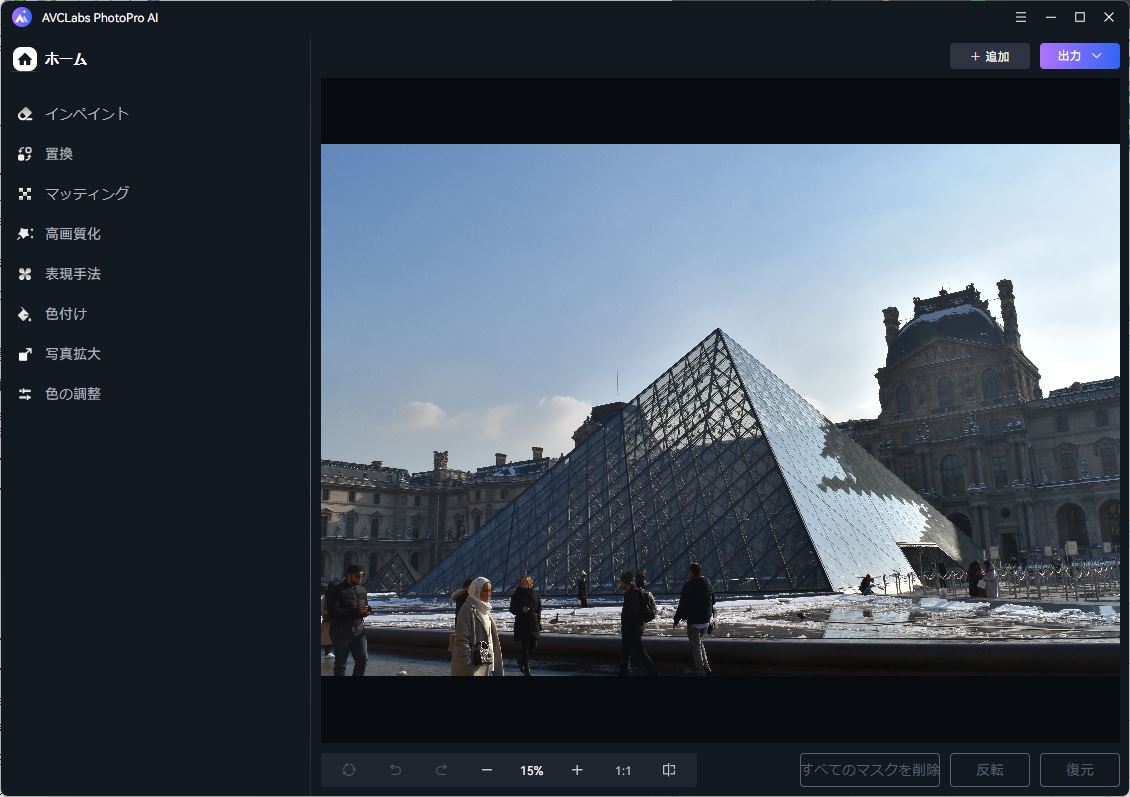The image size is (1130, 797).
Task: Toggle the compare split-view icon
Action: pos(669,770)
